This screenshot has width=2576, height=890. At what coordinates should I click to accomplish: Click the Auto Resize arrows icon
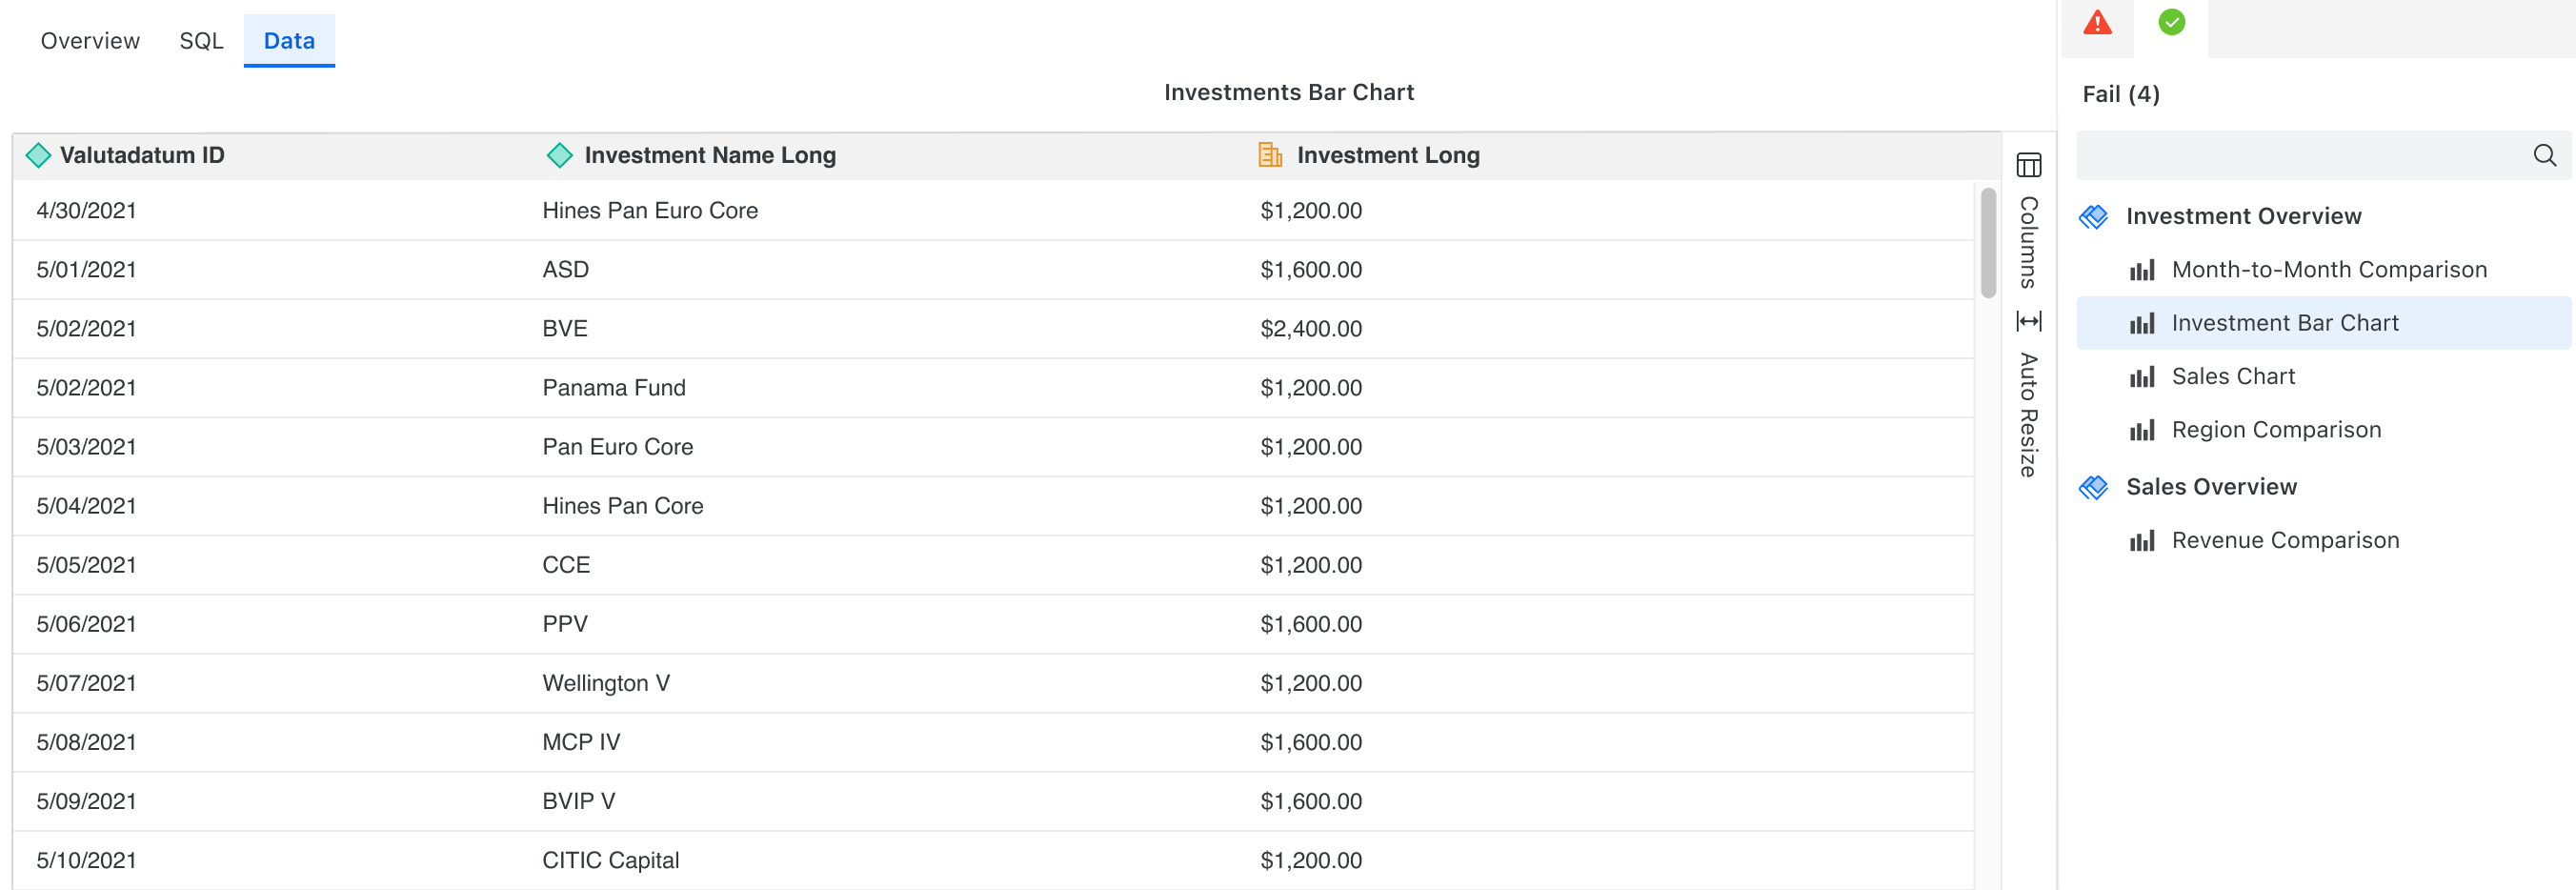point(2028,321)
